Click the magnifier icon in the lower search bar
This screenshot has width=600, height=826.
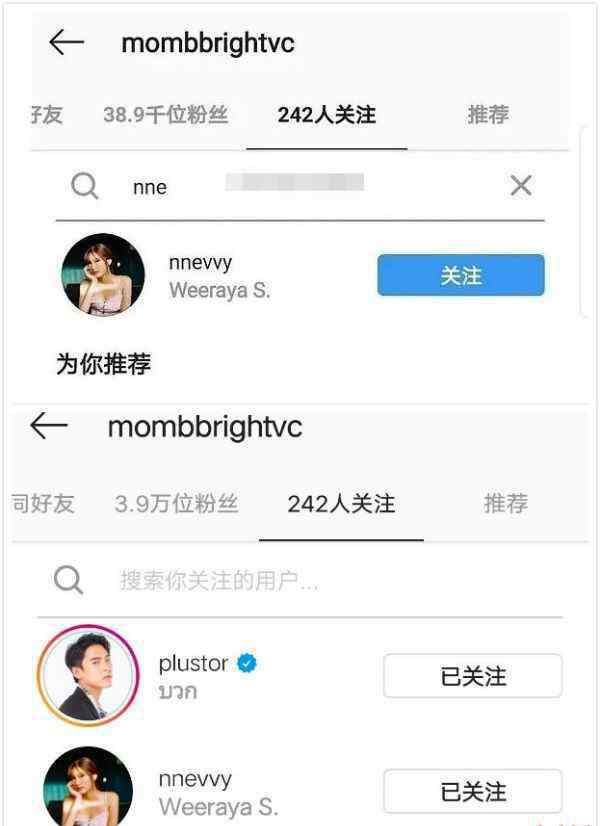click(x=68, y=580)
